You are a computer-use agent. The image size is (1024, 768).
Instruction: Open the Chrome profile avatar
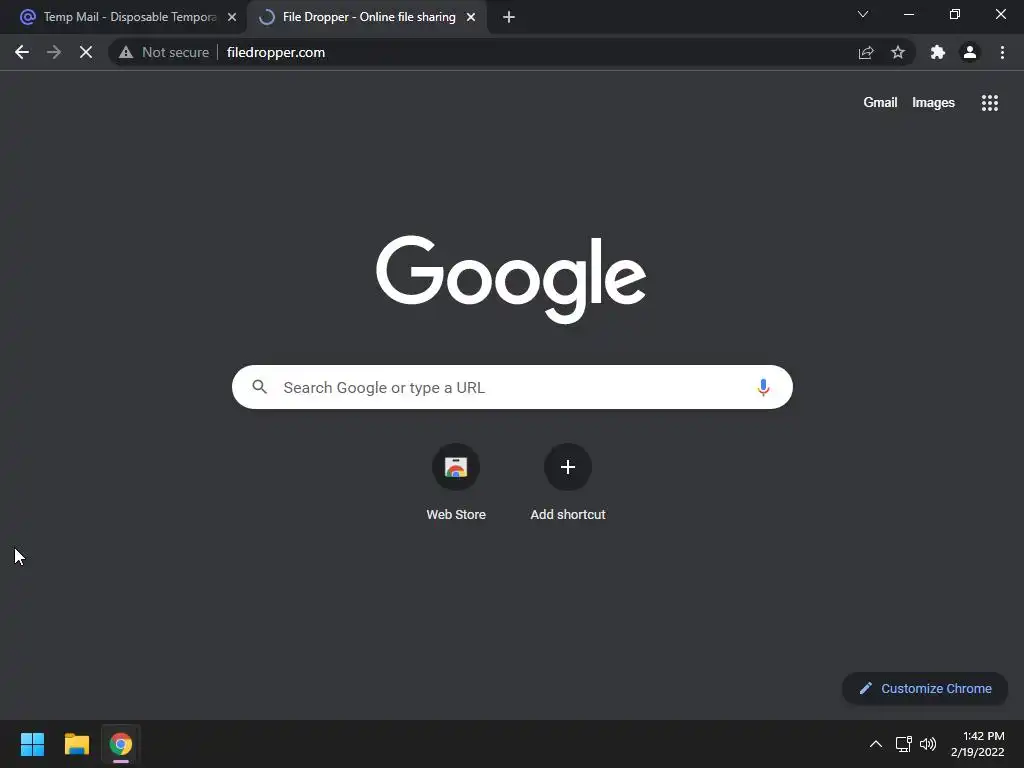[970, 52]
